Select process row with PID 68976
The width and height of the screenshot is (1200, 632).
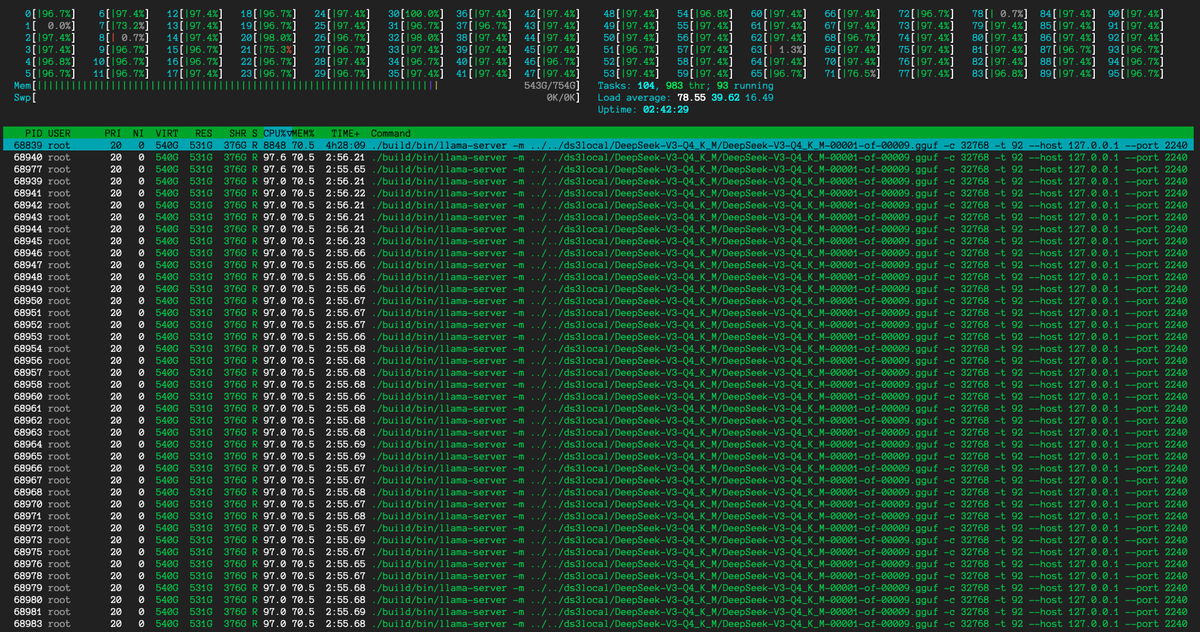click(600, 565)
